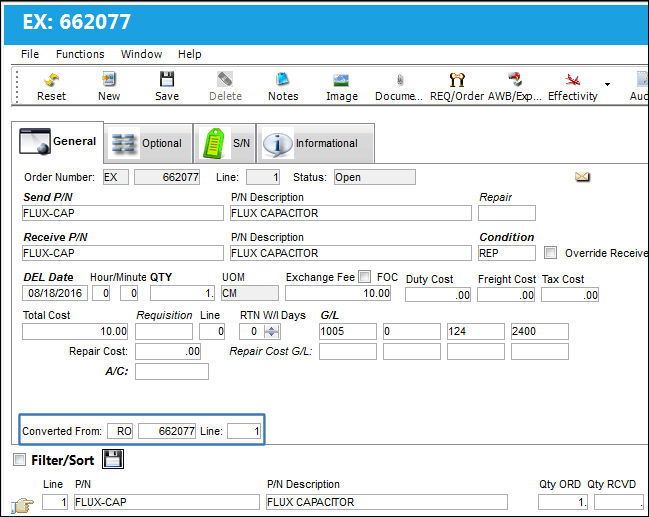The width and height of the screenshot is (649, 517).
Task: Click the Requisition label
Action: pyautogui.click(x=164, y=315)
